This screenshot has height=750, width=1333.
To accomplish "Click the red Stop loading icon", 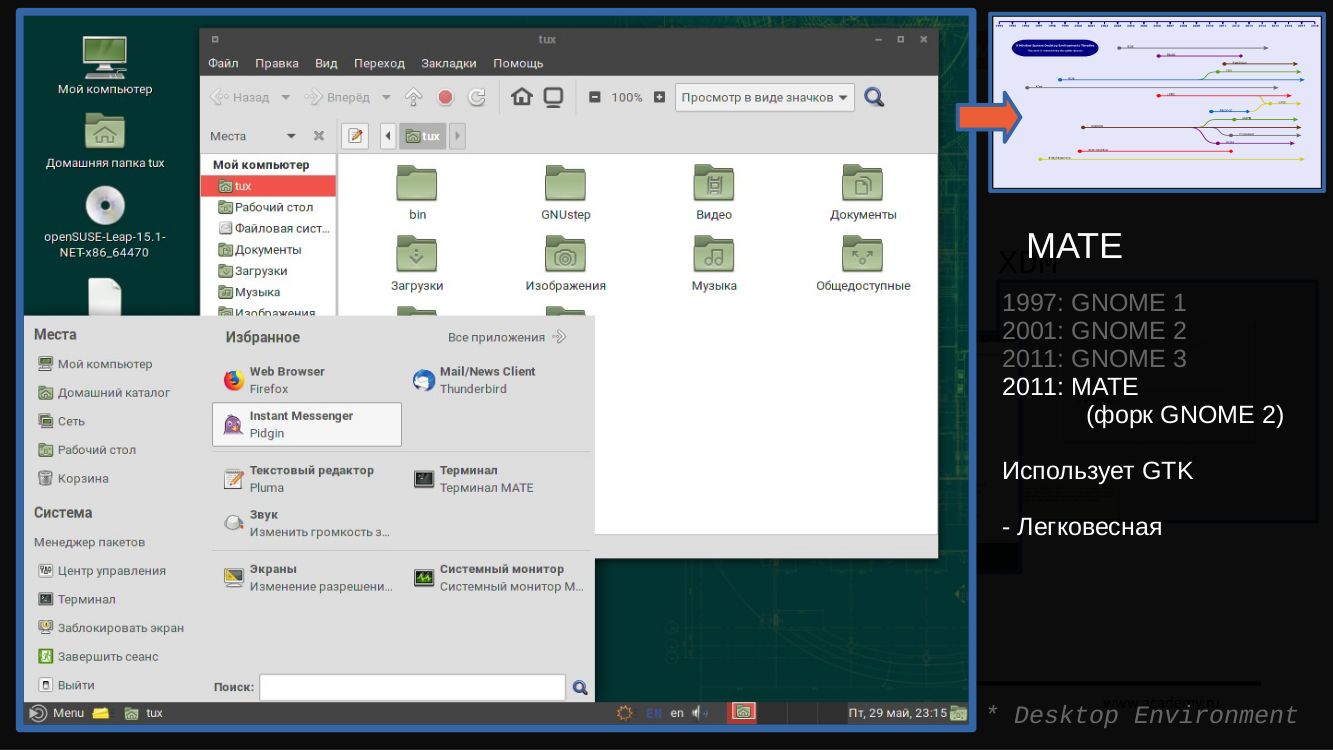I will (446, 98).
